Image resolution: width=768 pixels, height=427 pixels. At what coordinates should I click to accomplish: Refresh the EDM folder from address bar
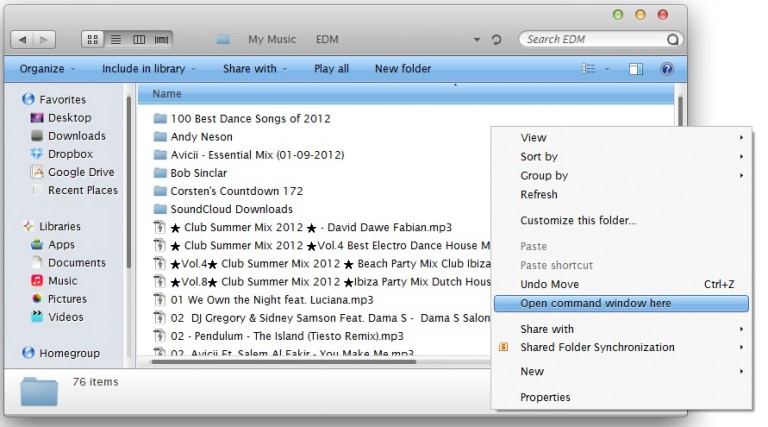point(496,39)
